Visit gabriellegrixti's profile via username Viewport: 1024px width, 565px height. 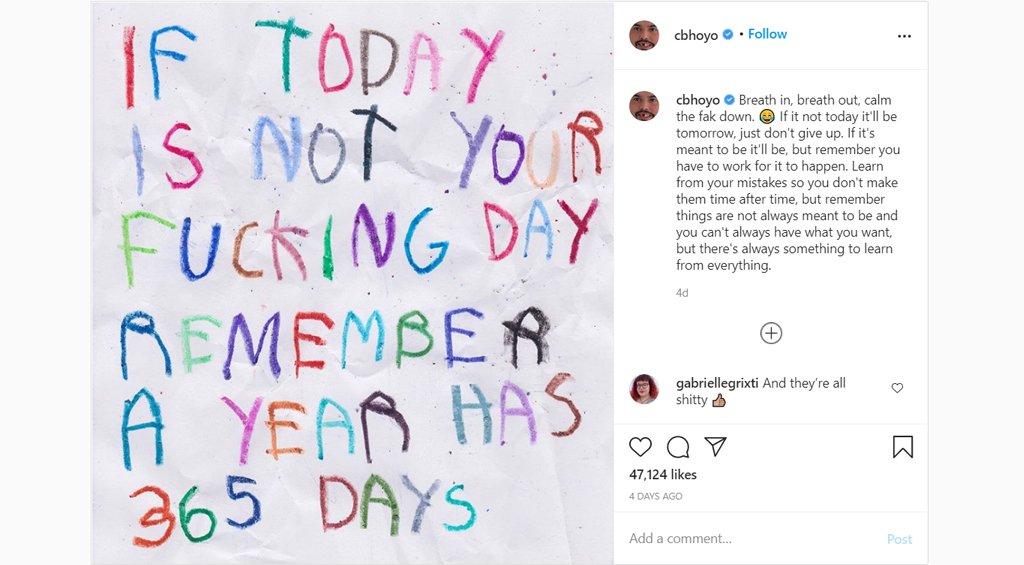718,383
